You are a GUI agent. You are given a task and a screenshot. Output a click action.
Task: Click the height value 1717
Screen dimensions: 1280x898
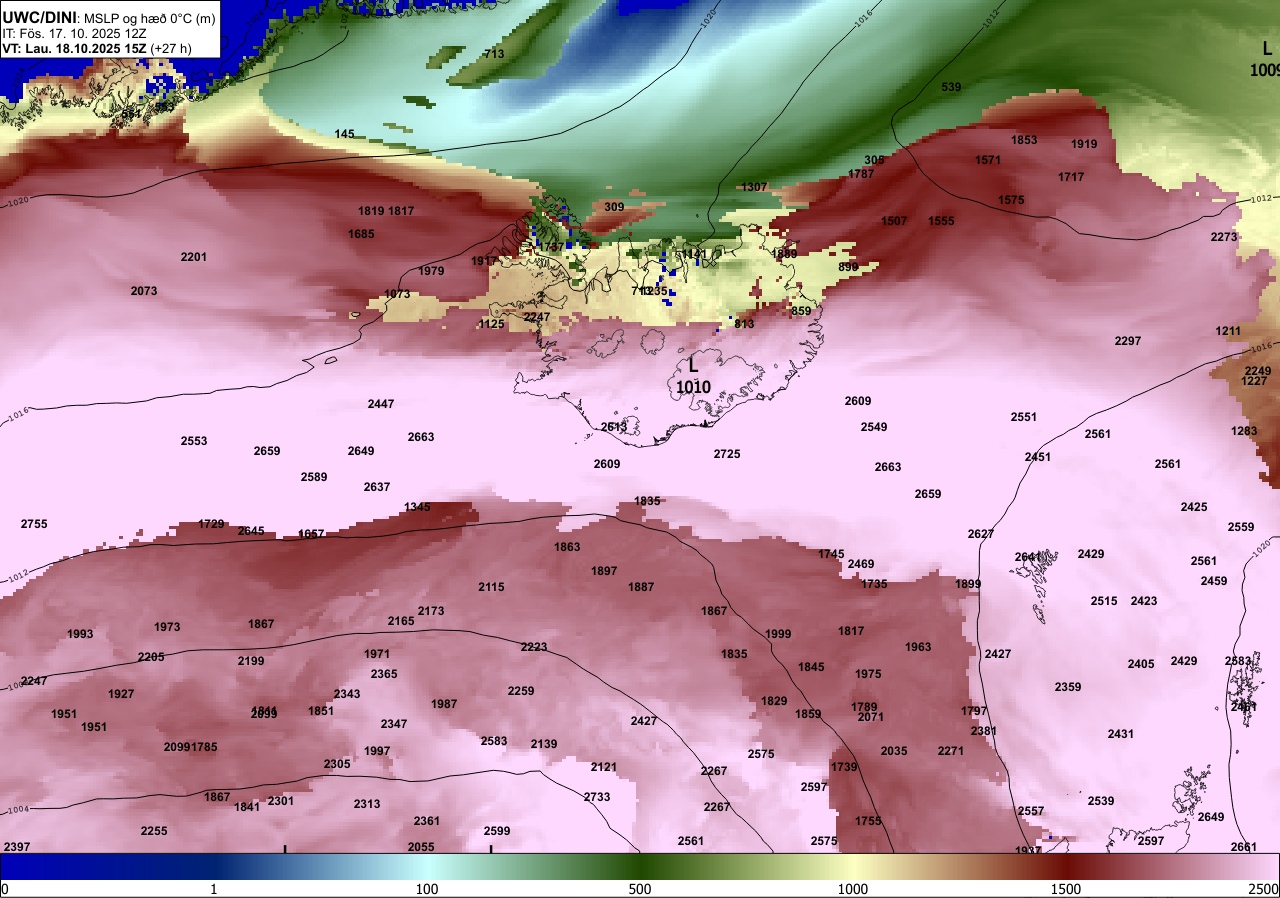pos(1071,177)
